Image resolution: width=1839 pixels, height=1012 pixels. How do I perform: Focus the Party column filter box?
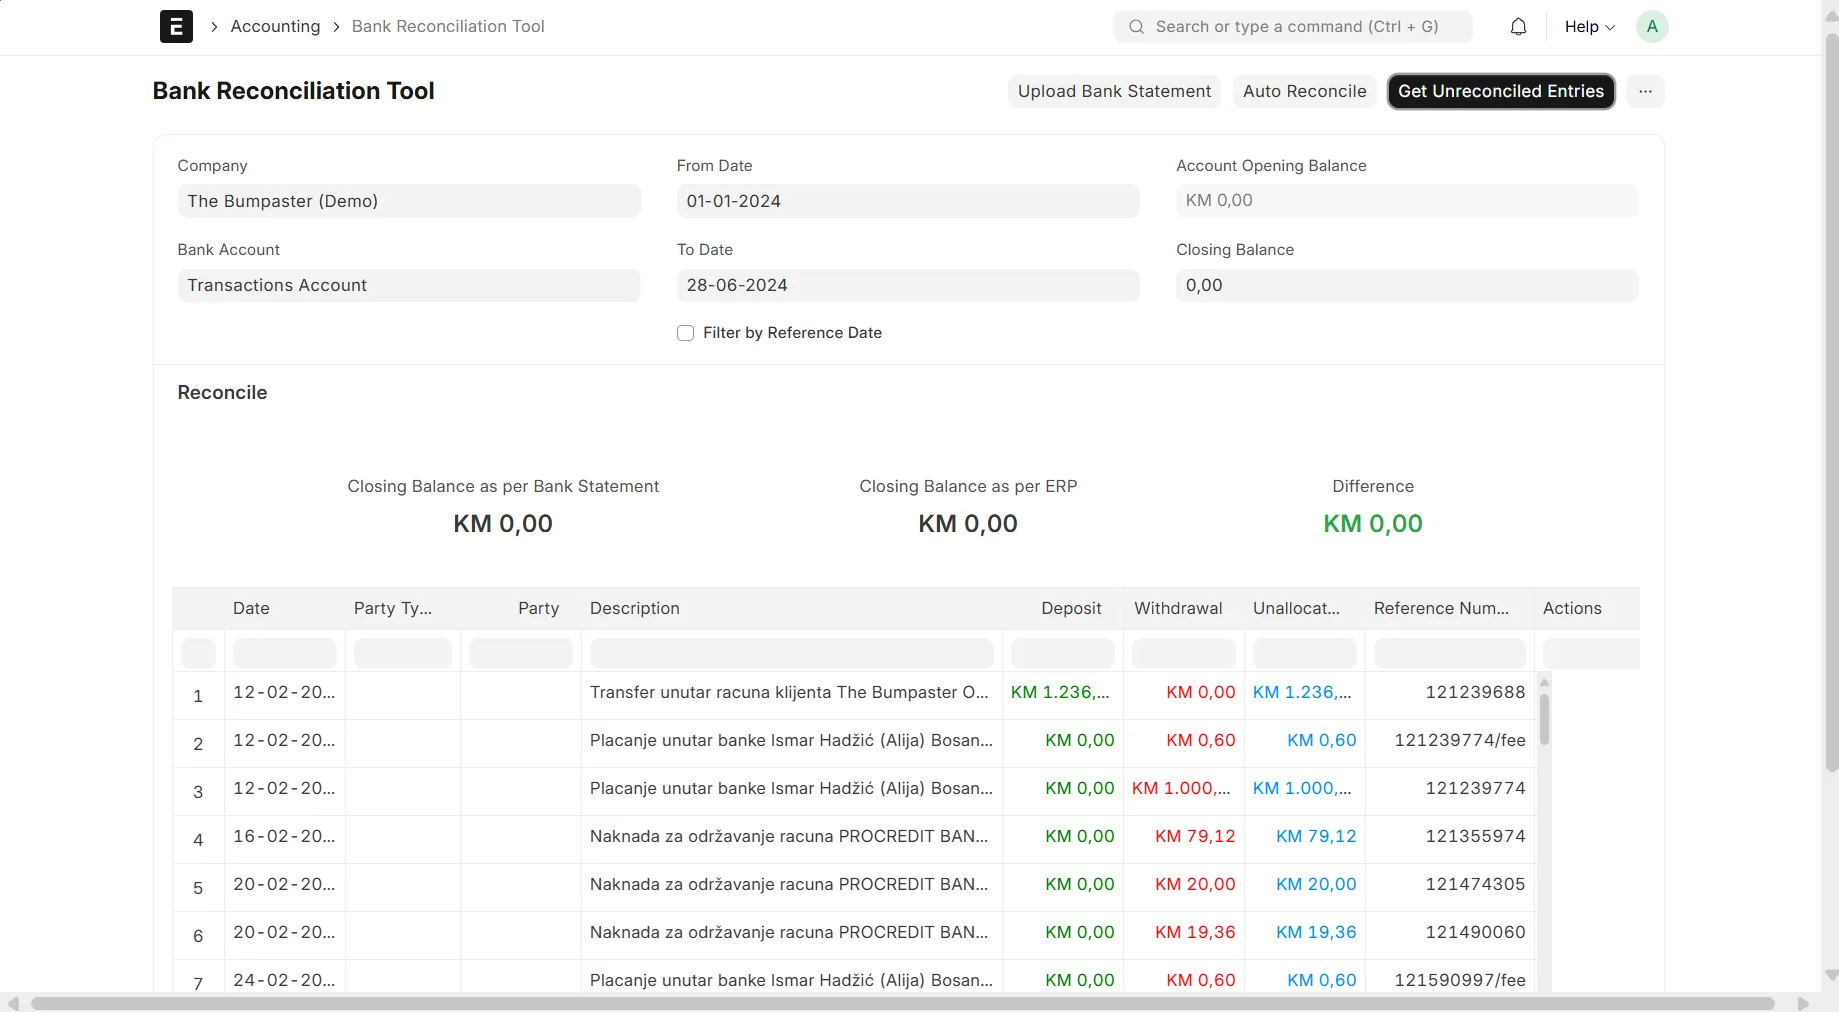coord(520,653)
